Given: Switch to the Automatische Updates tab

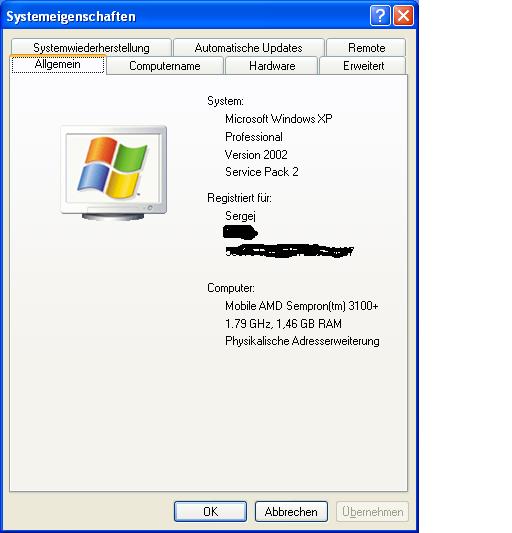Looking at the screenshot, I should (249, 48).
